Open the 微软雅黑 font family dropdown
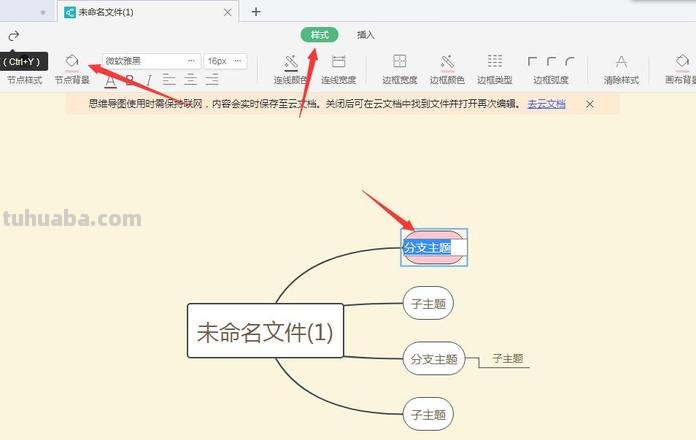 pos(151,61)
